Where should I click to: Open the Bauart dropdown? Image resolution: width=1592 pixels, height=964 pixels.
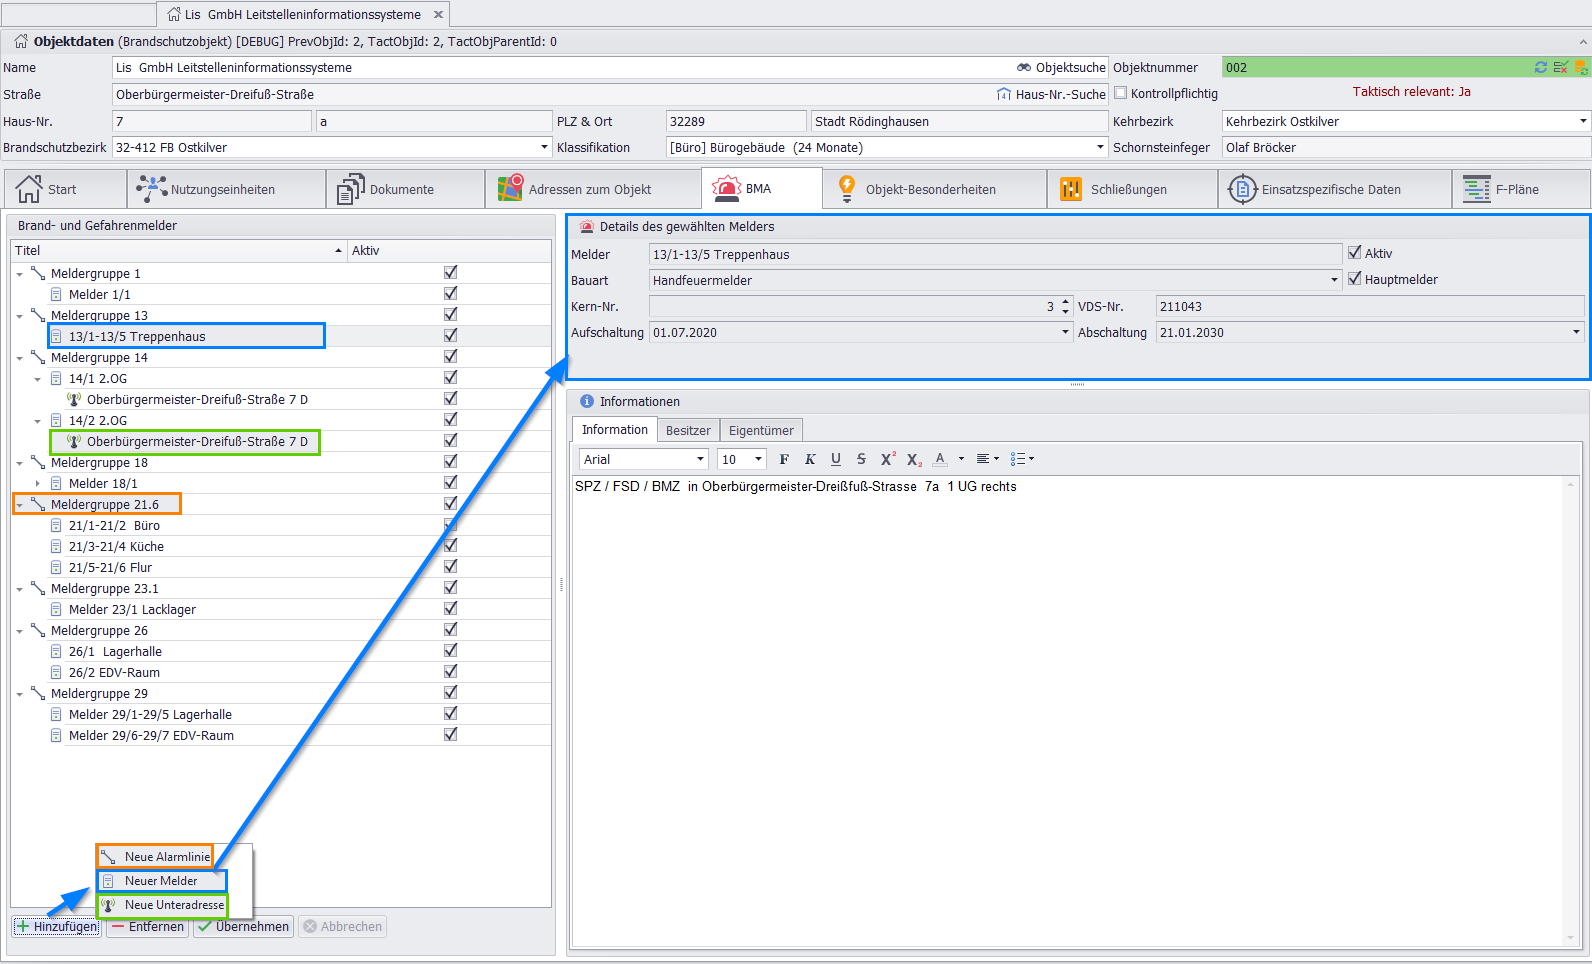[x=1334, y=280]
